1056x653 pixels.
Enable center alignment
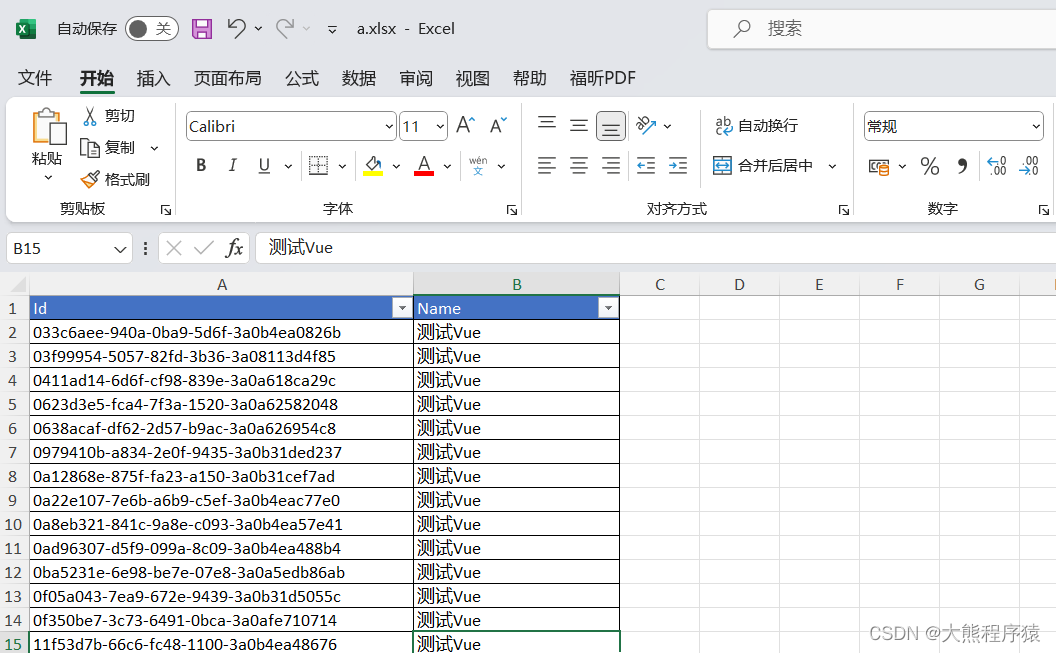pyautogui.click(x=578, y=165)
